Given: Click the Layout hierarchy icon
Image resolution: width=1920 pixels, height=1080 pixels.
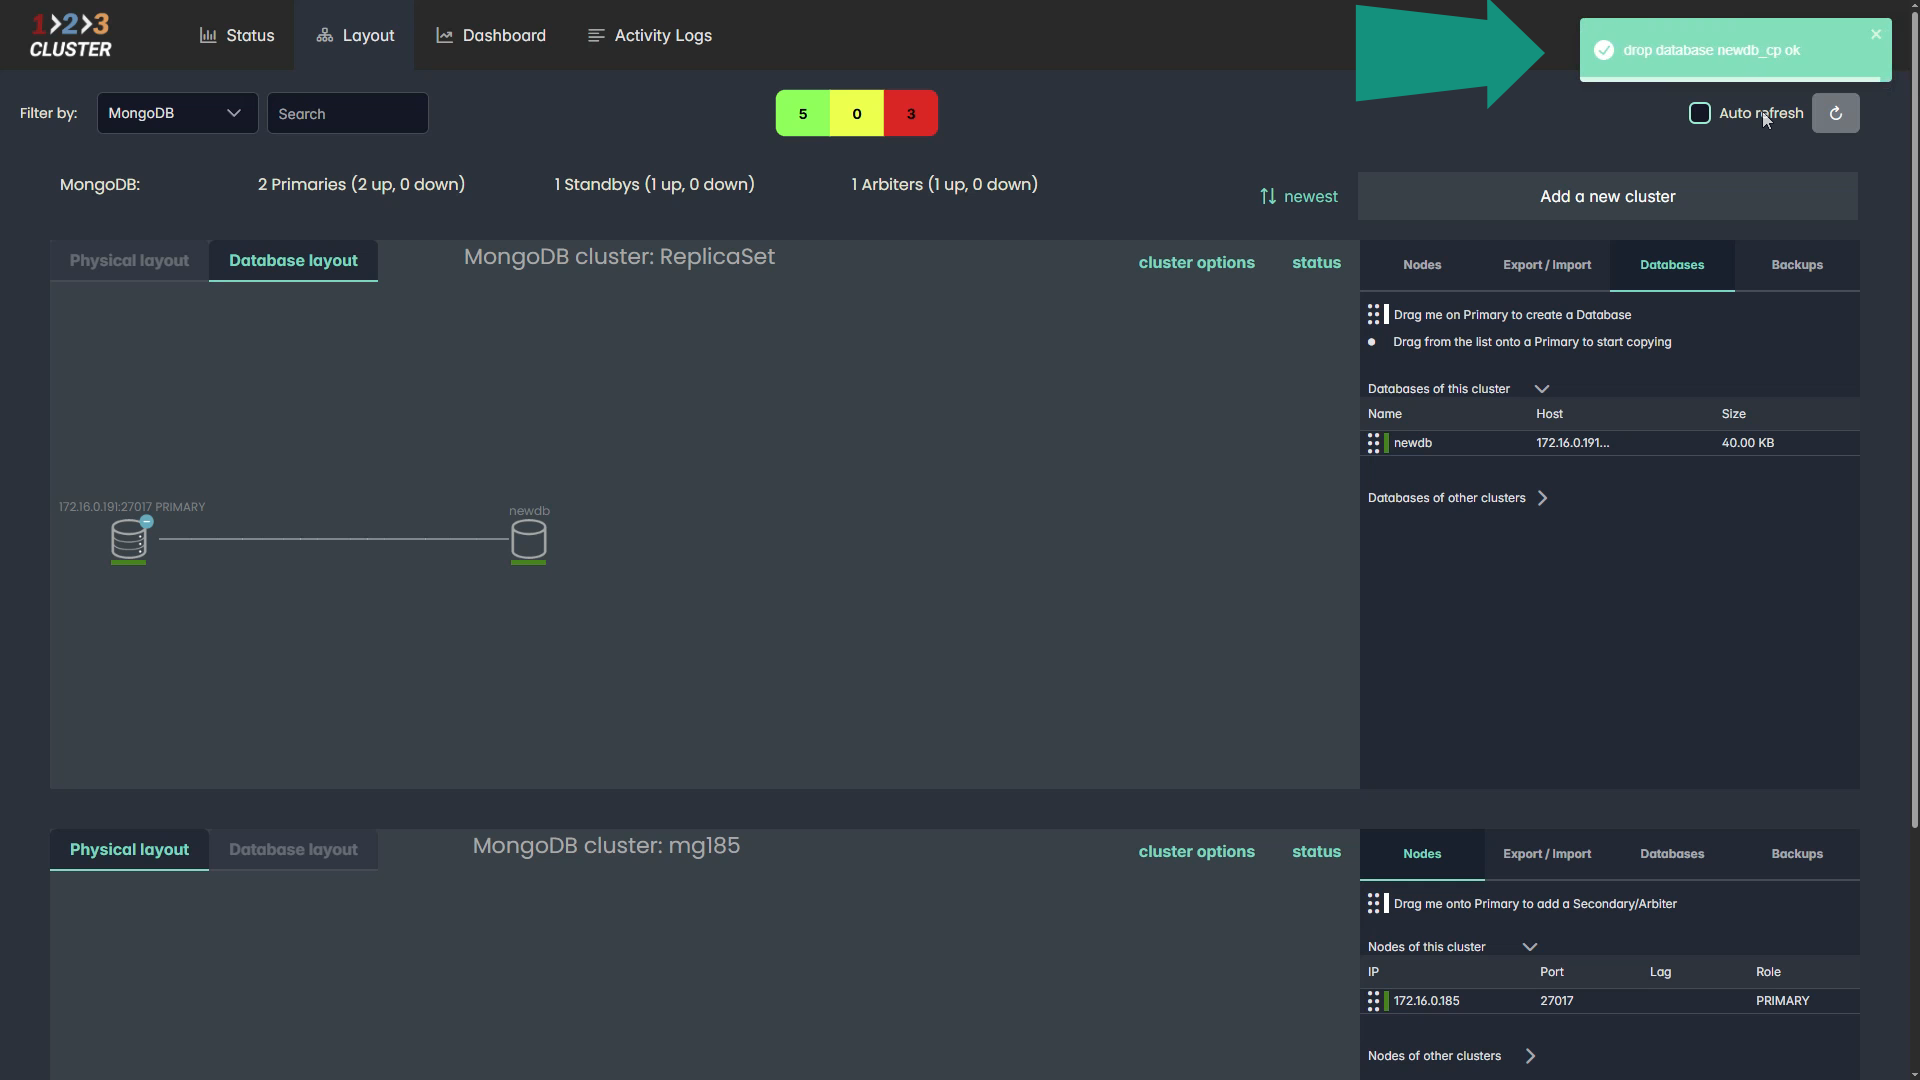Looking at the screenshot, I should coord(324,35).
